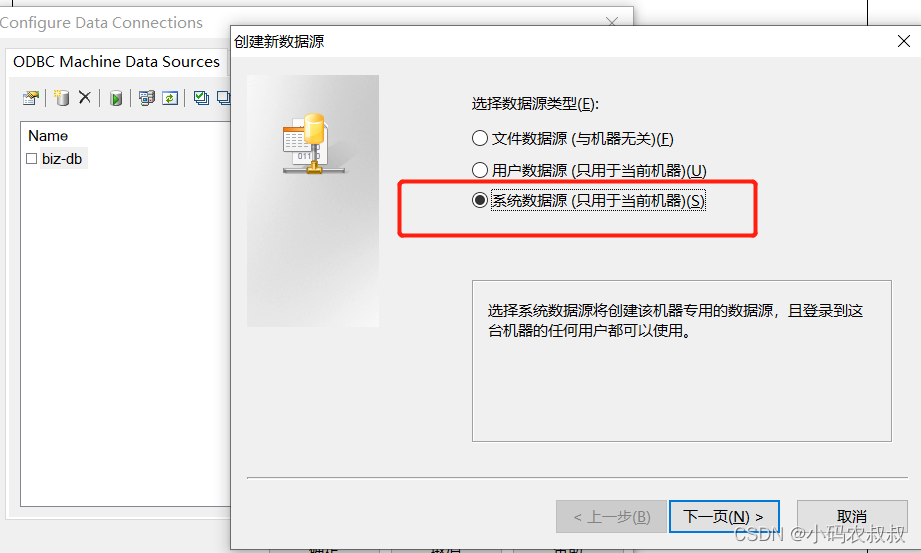This screenshot has height=553, width=921.
Task: Click the Name column header
Action: tap(48, 136)
